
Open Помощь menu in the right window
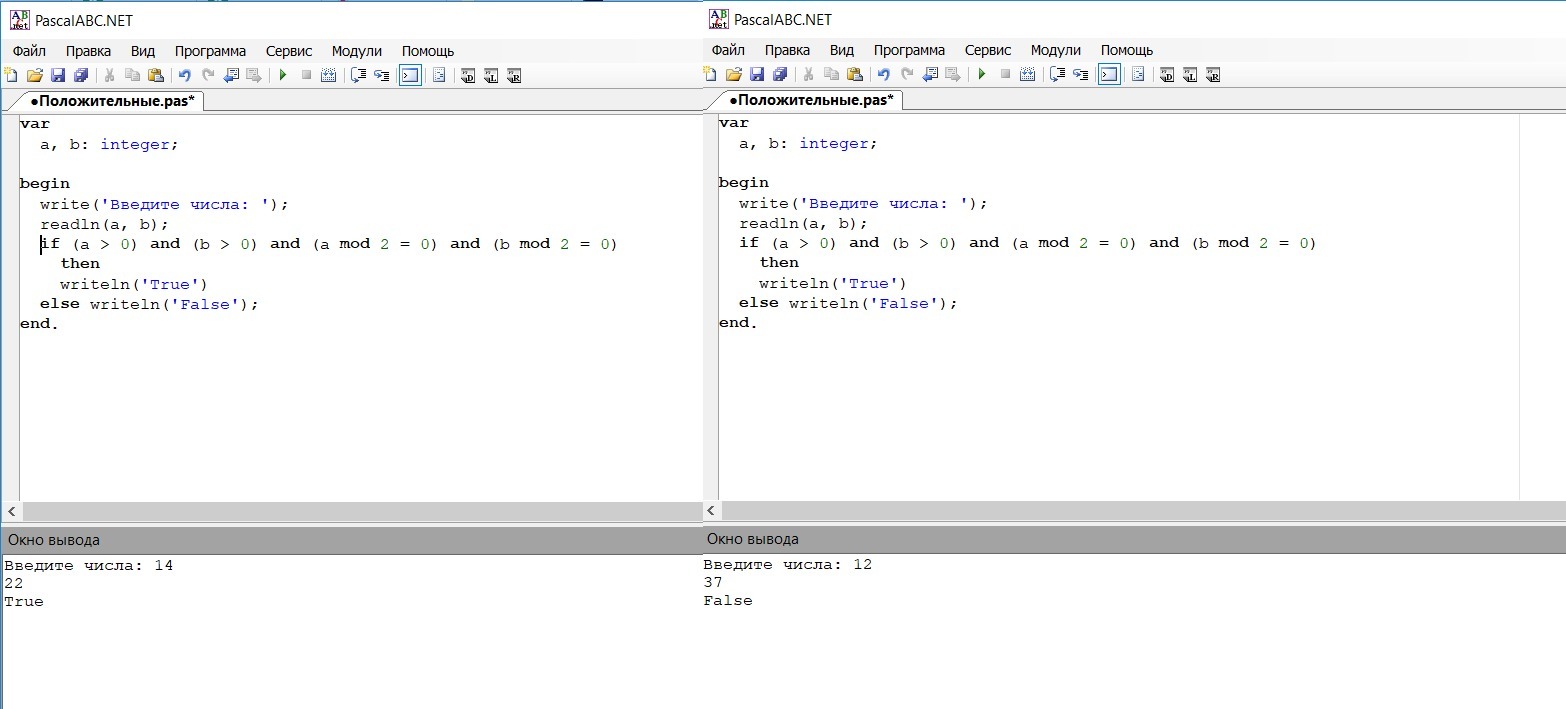click(x=1126, y=50)
